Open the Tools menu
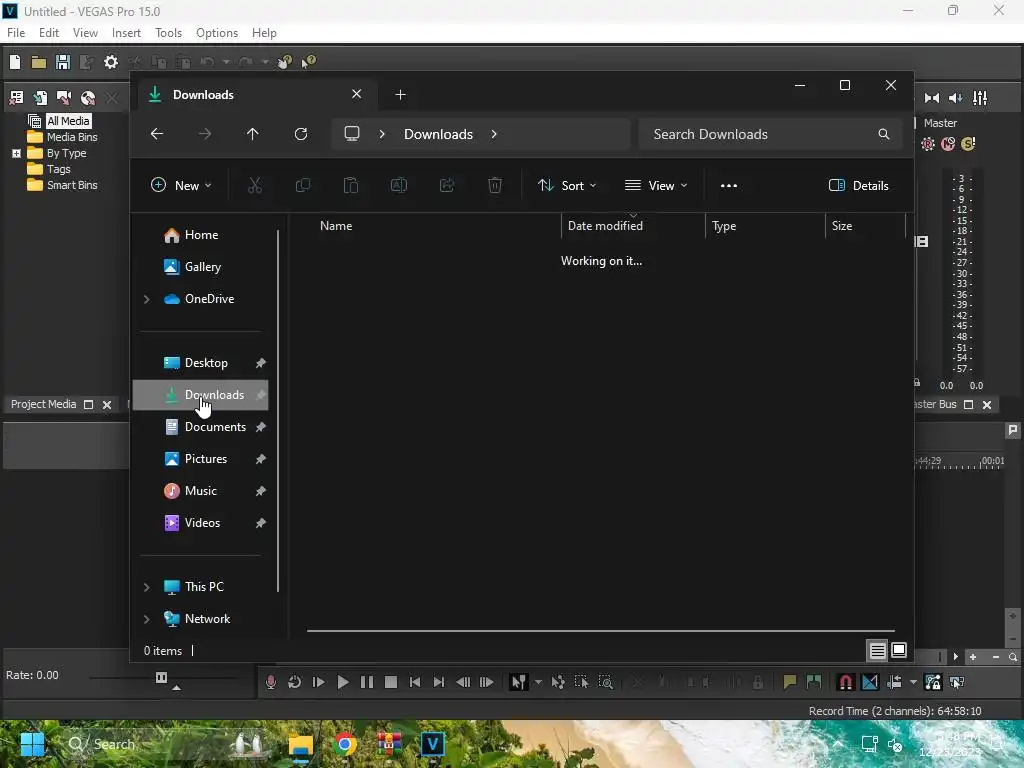Screen dimensions: 1024x768 pyautogui.click(x=168, y=33)
